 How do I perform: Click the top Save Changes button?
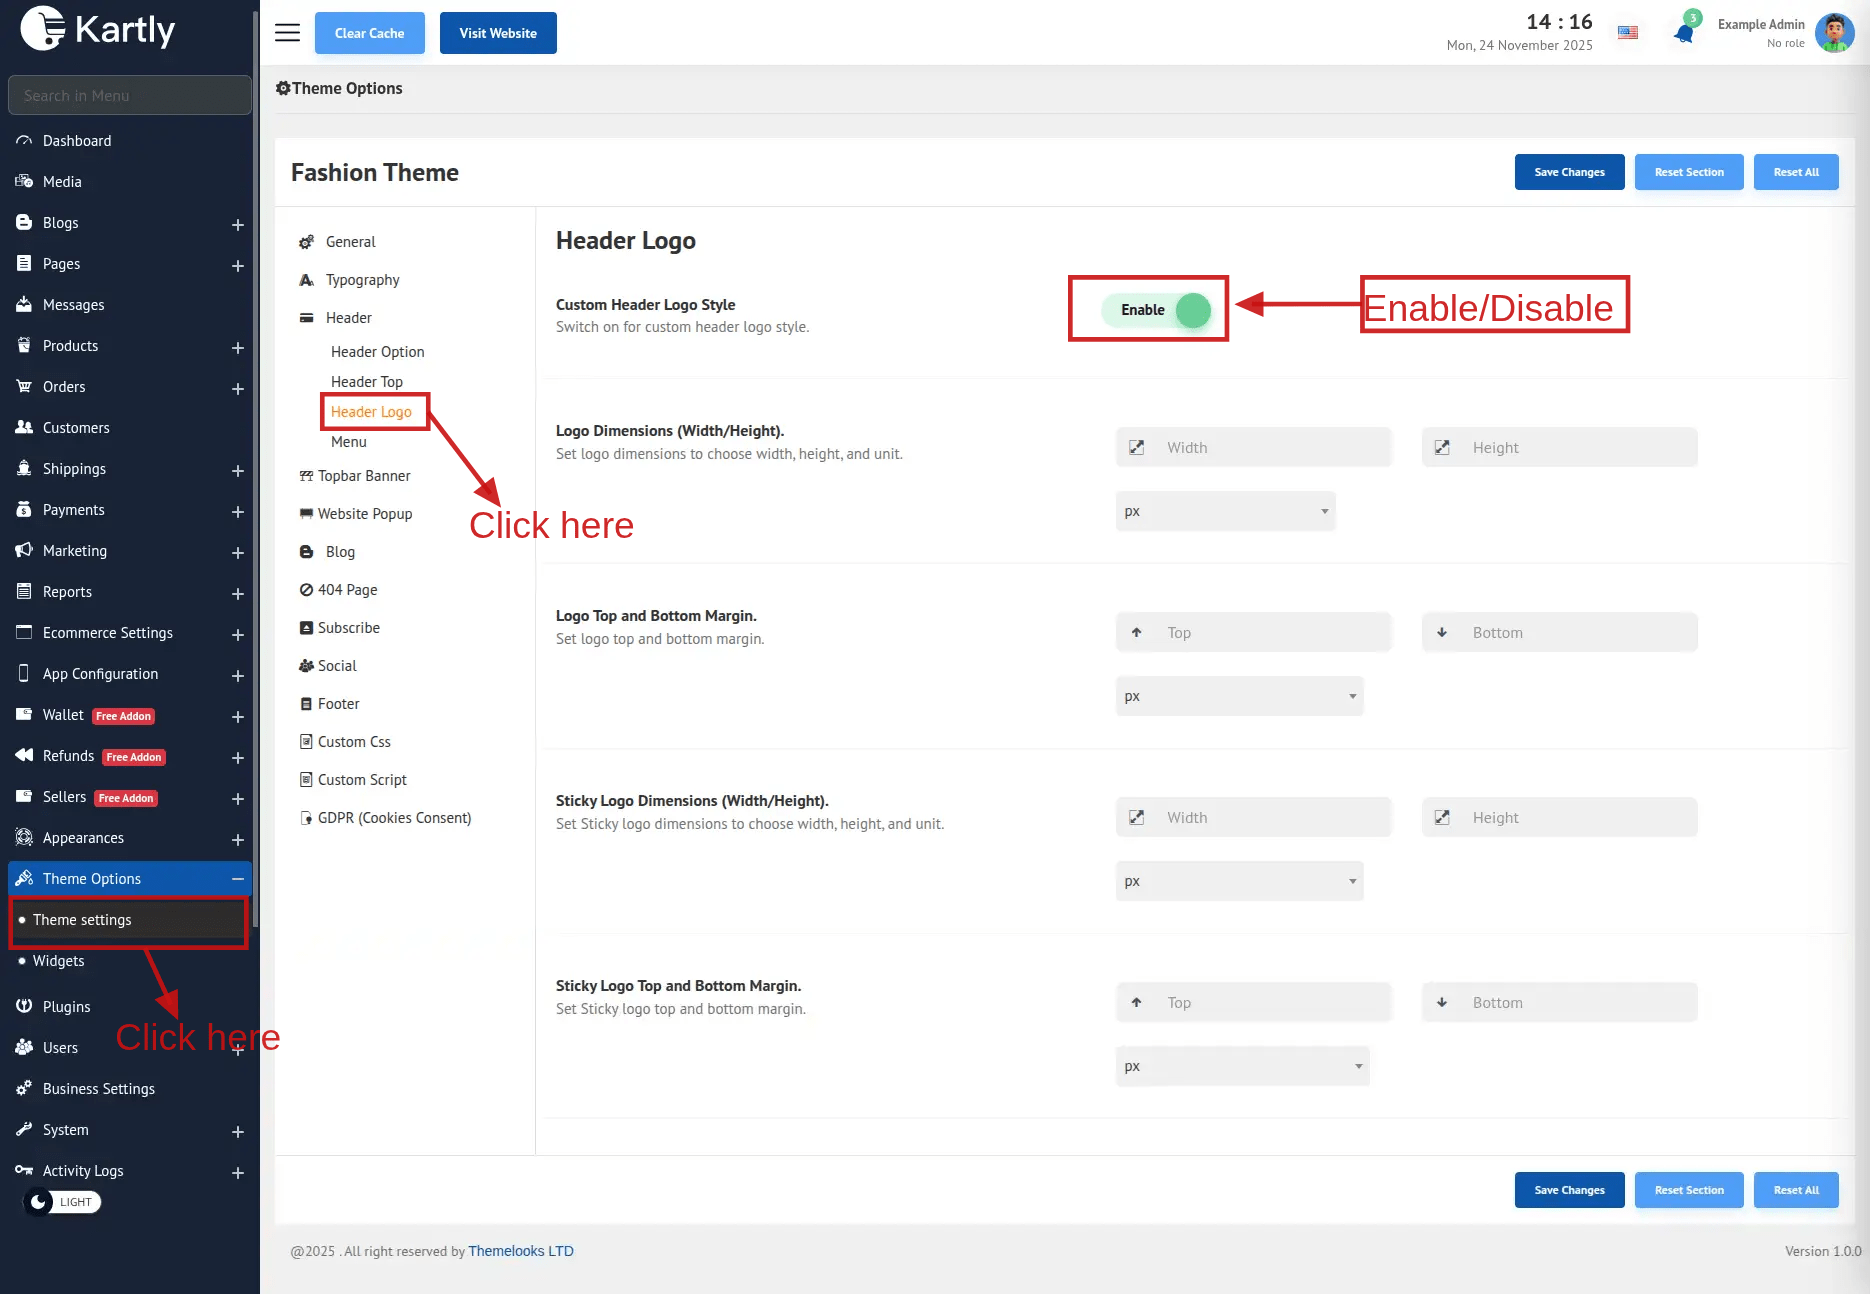tap(1569, 172)
